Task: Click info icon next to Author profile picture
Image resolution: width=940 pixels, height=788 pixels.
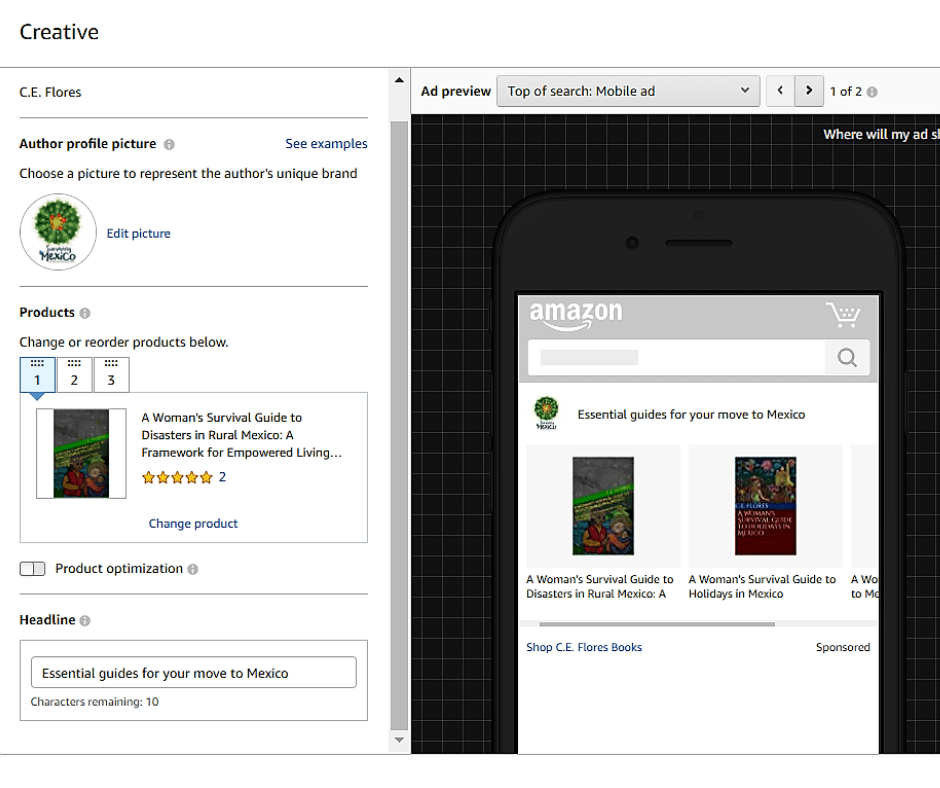Action: [169, 144]
